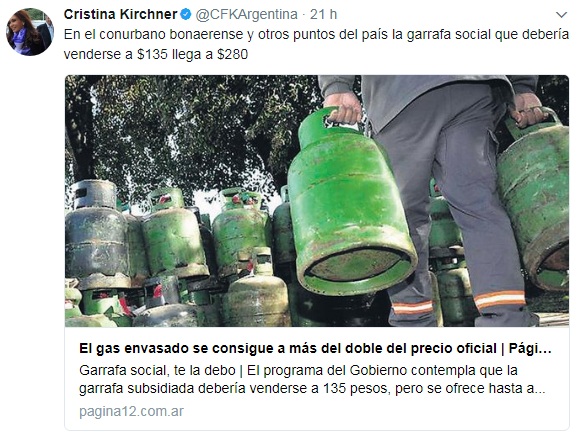Open the gas cylinders preview image
Image resolution: width=577 pixels, height=432 pixels.
pos(317,201)
